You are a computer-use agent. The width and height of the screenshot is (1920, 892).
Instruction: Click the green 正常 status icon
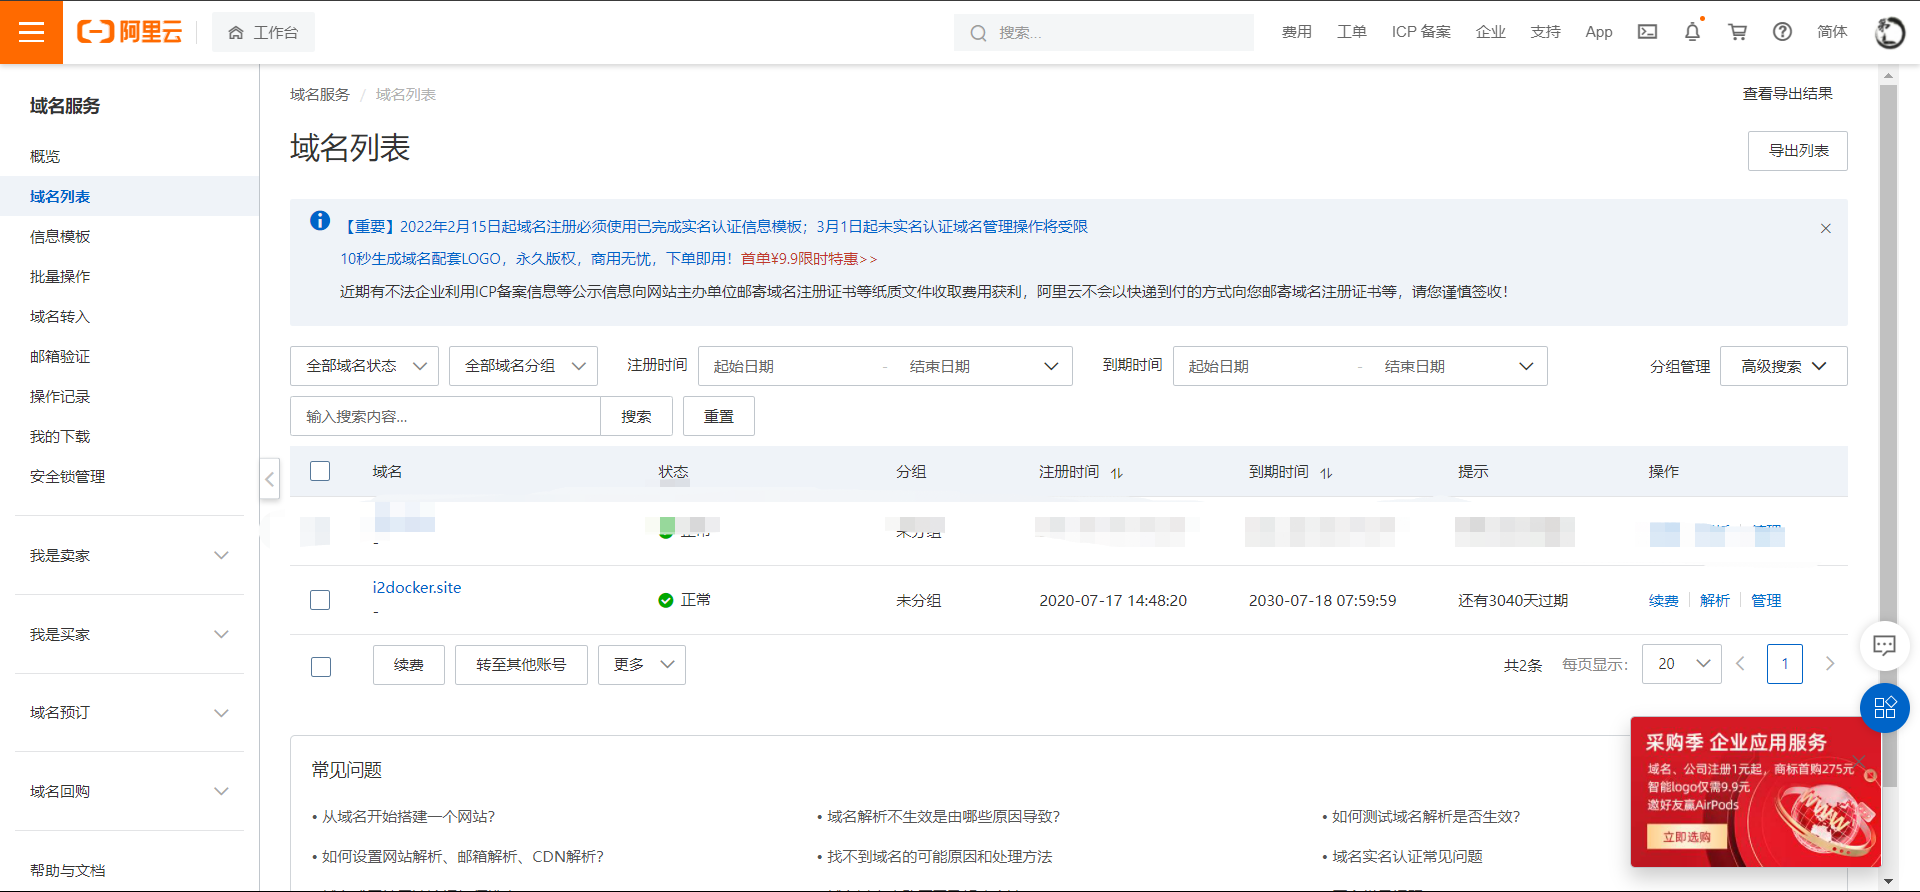(665, 600)
